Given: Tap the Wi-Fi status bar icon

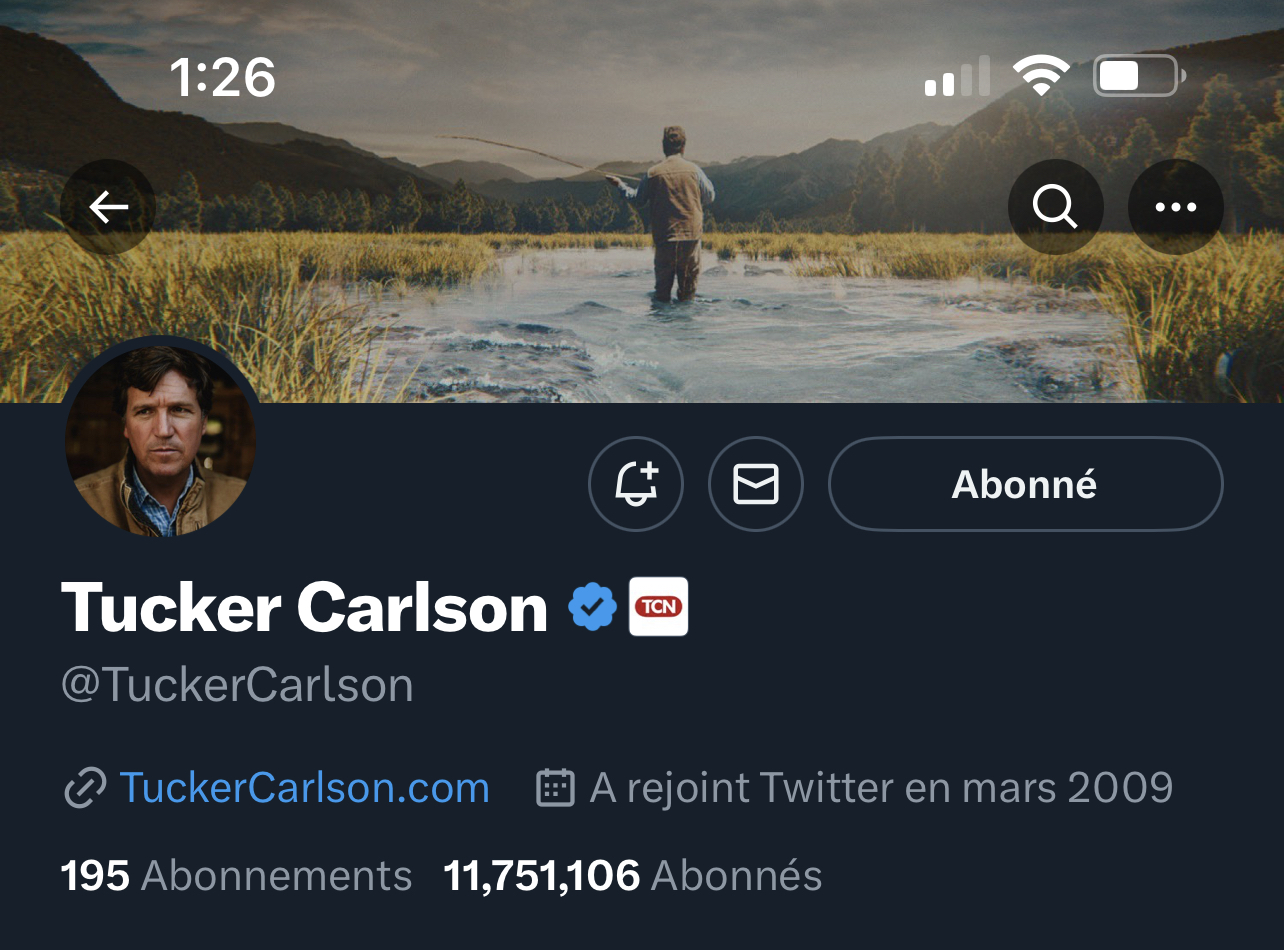Looking at the screenshot, I should tap(1040, 76).
